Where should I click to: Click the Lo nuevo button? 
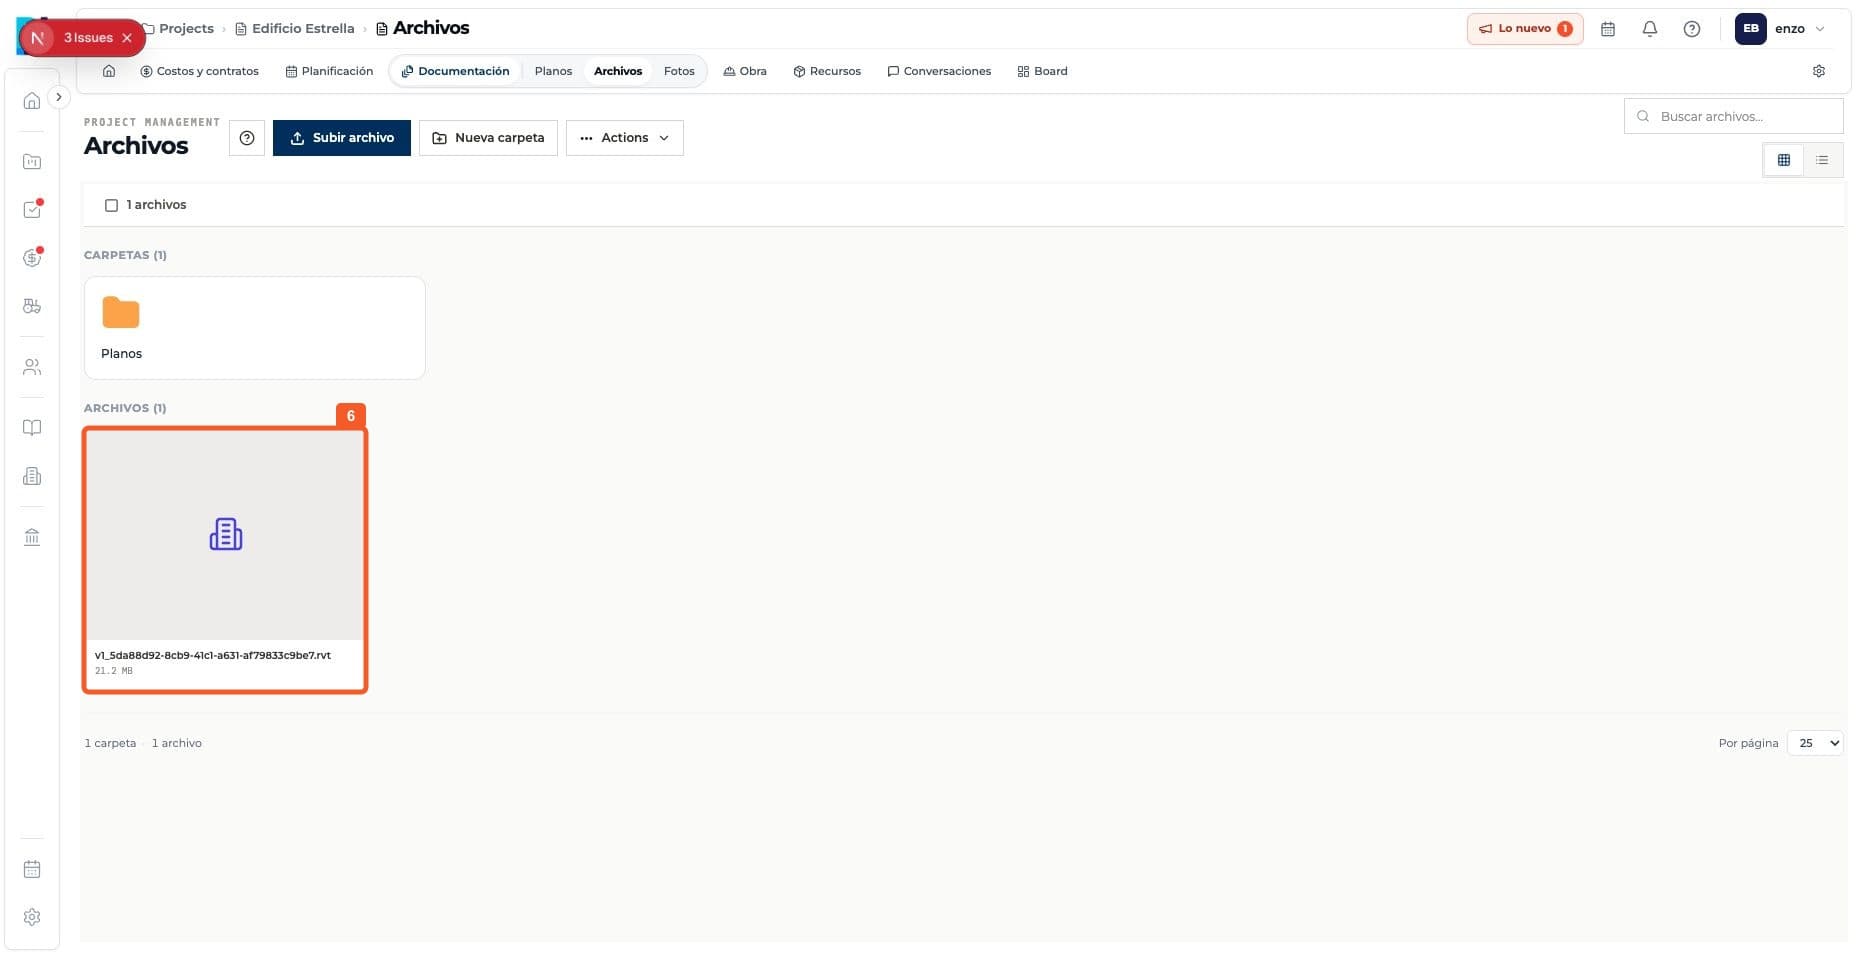click(1525, 29)
